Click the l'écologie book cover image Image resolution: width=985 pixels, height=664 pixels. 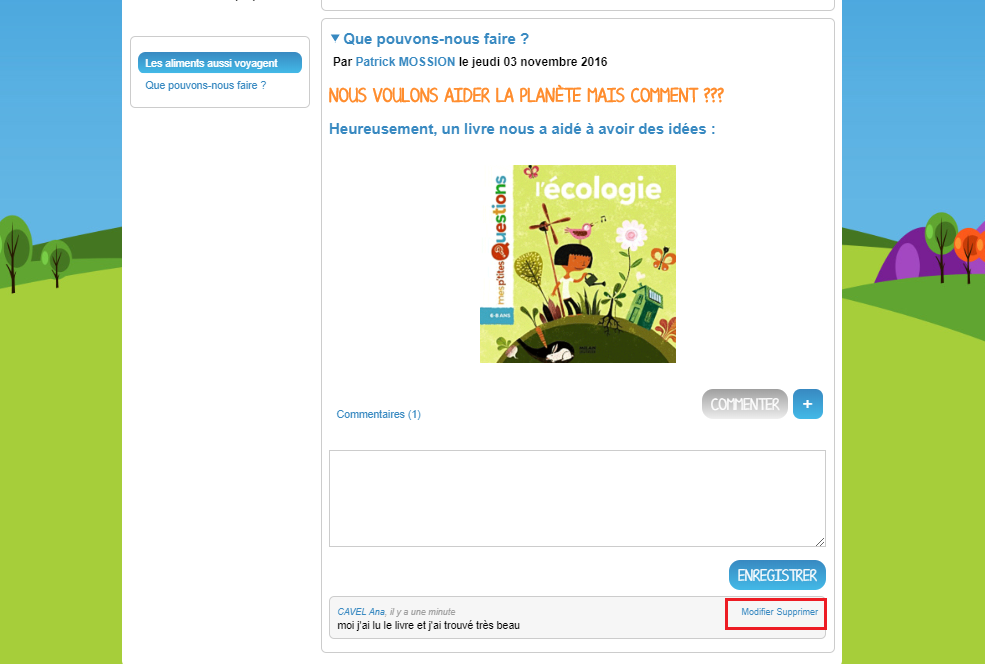578,264
